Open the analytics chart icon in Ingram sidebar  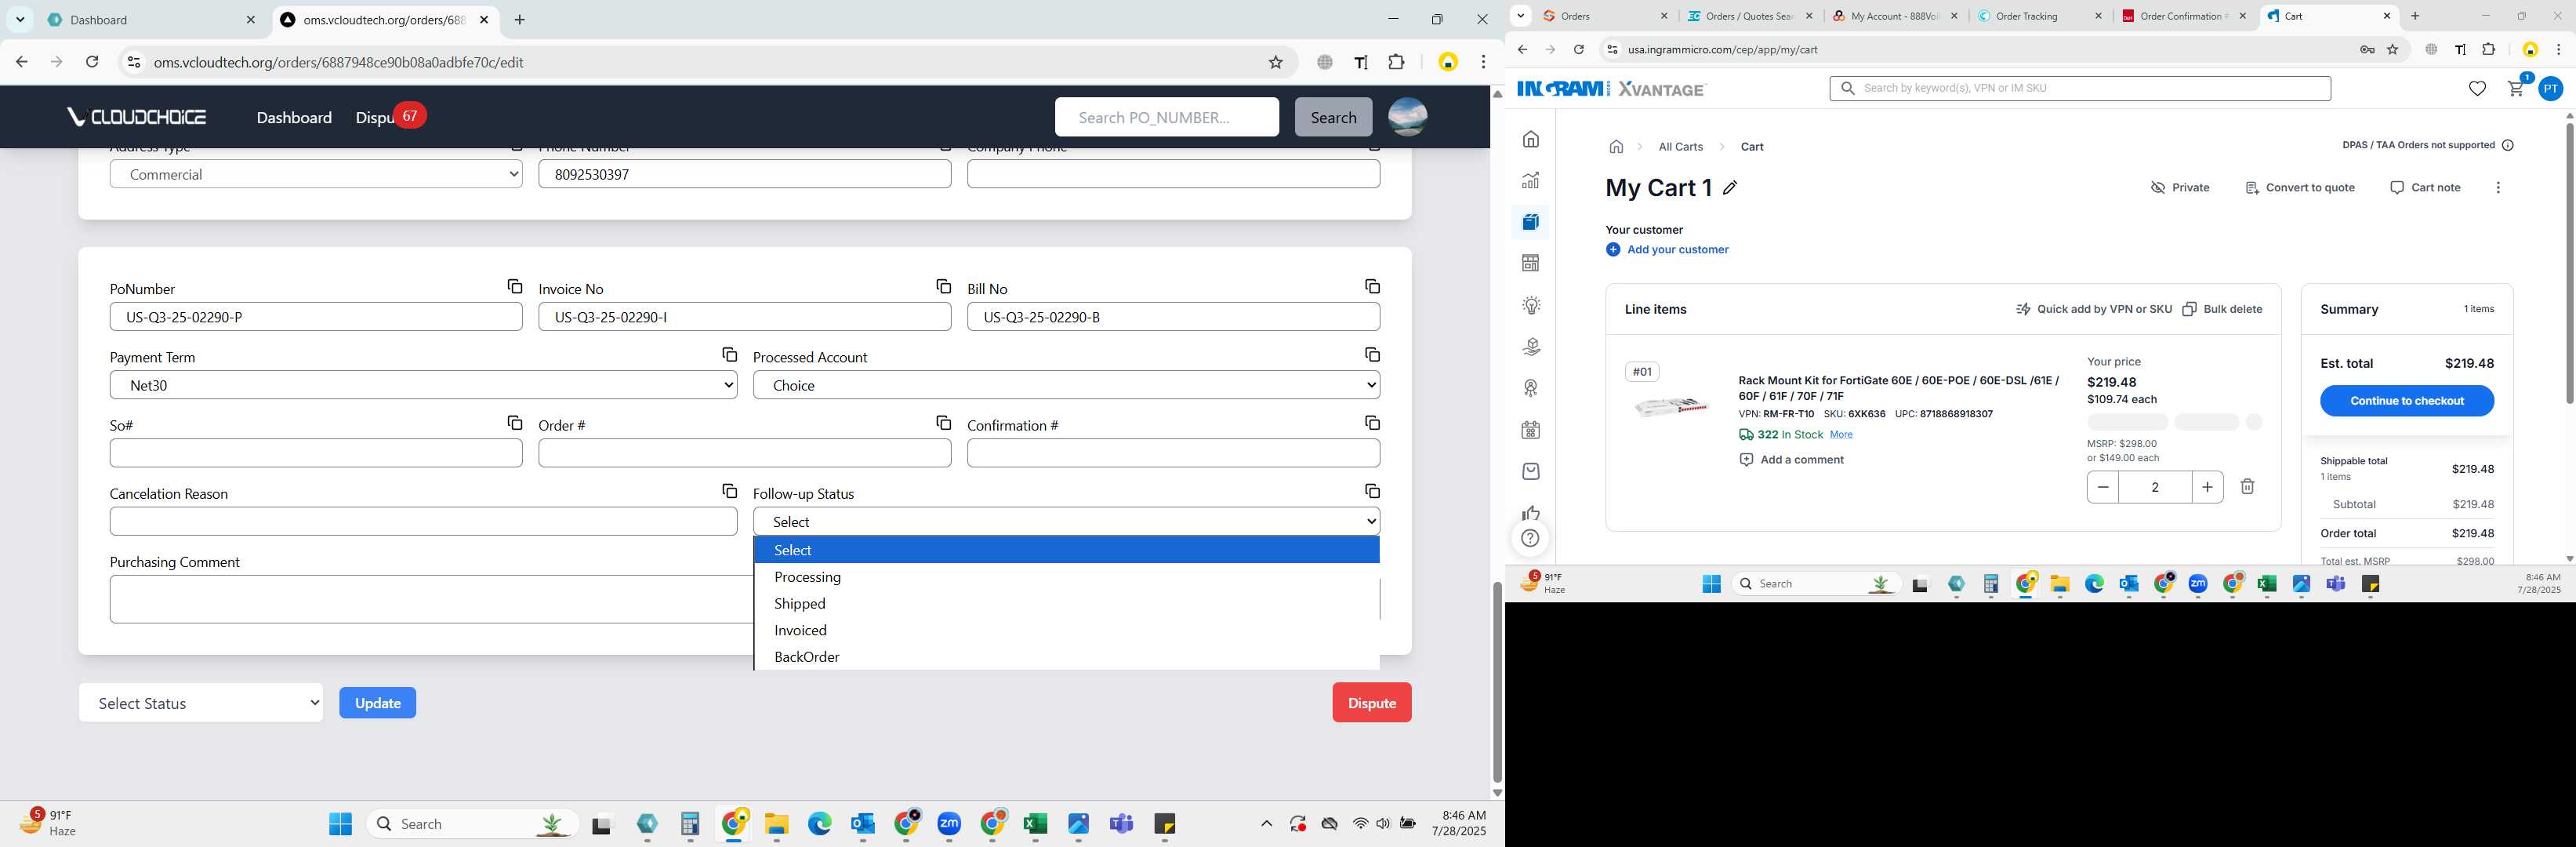point(1531,181)
